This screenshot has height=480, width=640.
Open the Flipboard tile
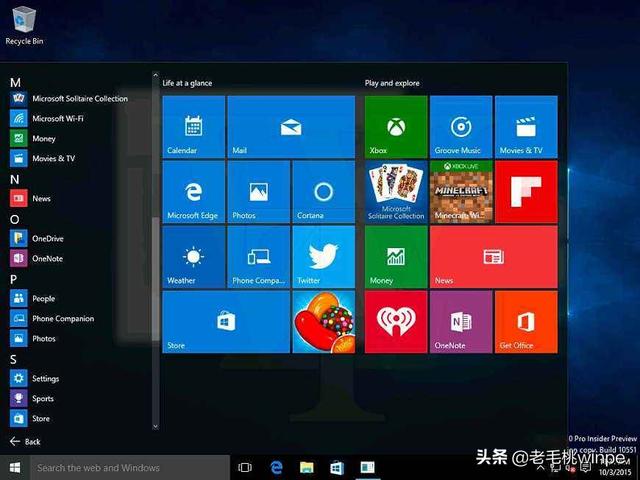(526, 192)
